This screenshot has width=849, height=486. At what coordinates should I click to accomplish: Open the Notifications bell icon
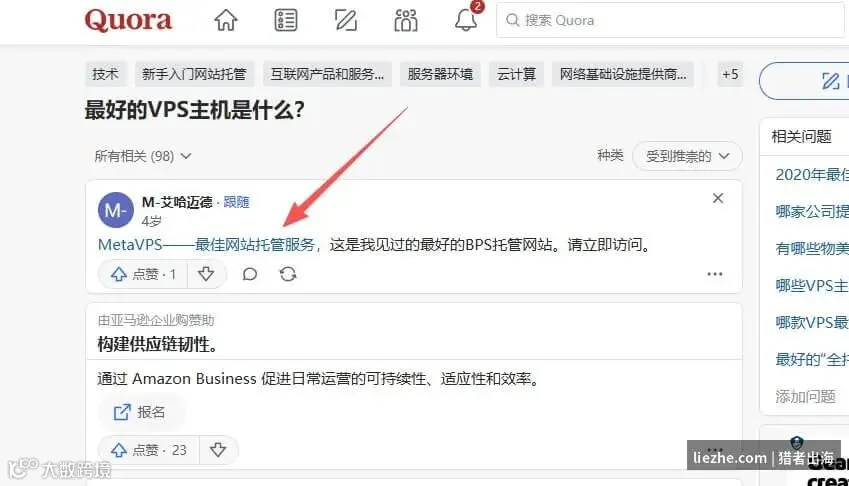tap(466, 19)
